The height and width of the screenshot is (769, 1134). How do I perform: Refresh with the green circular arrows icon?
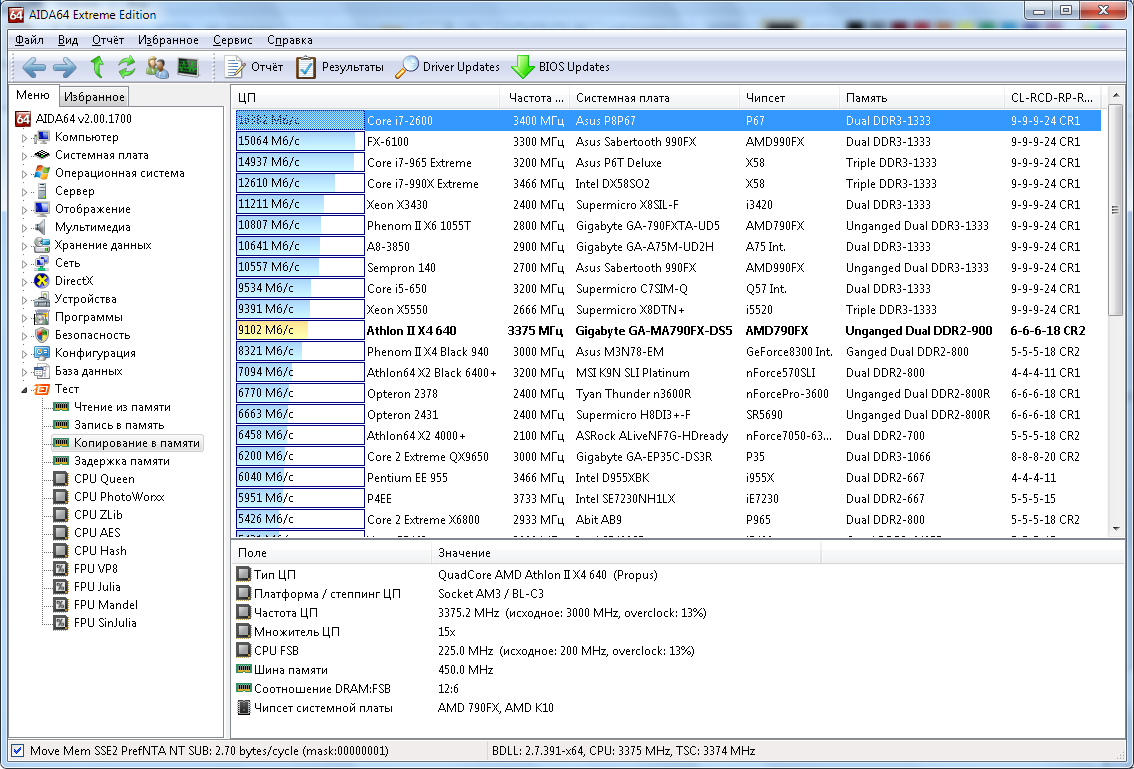127,67
